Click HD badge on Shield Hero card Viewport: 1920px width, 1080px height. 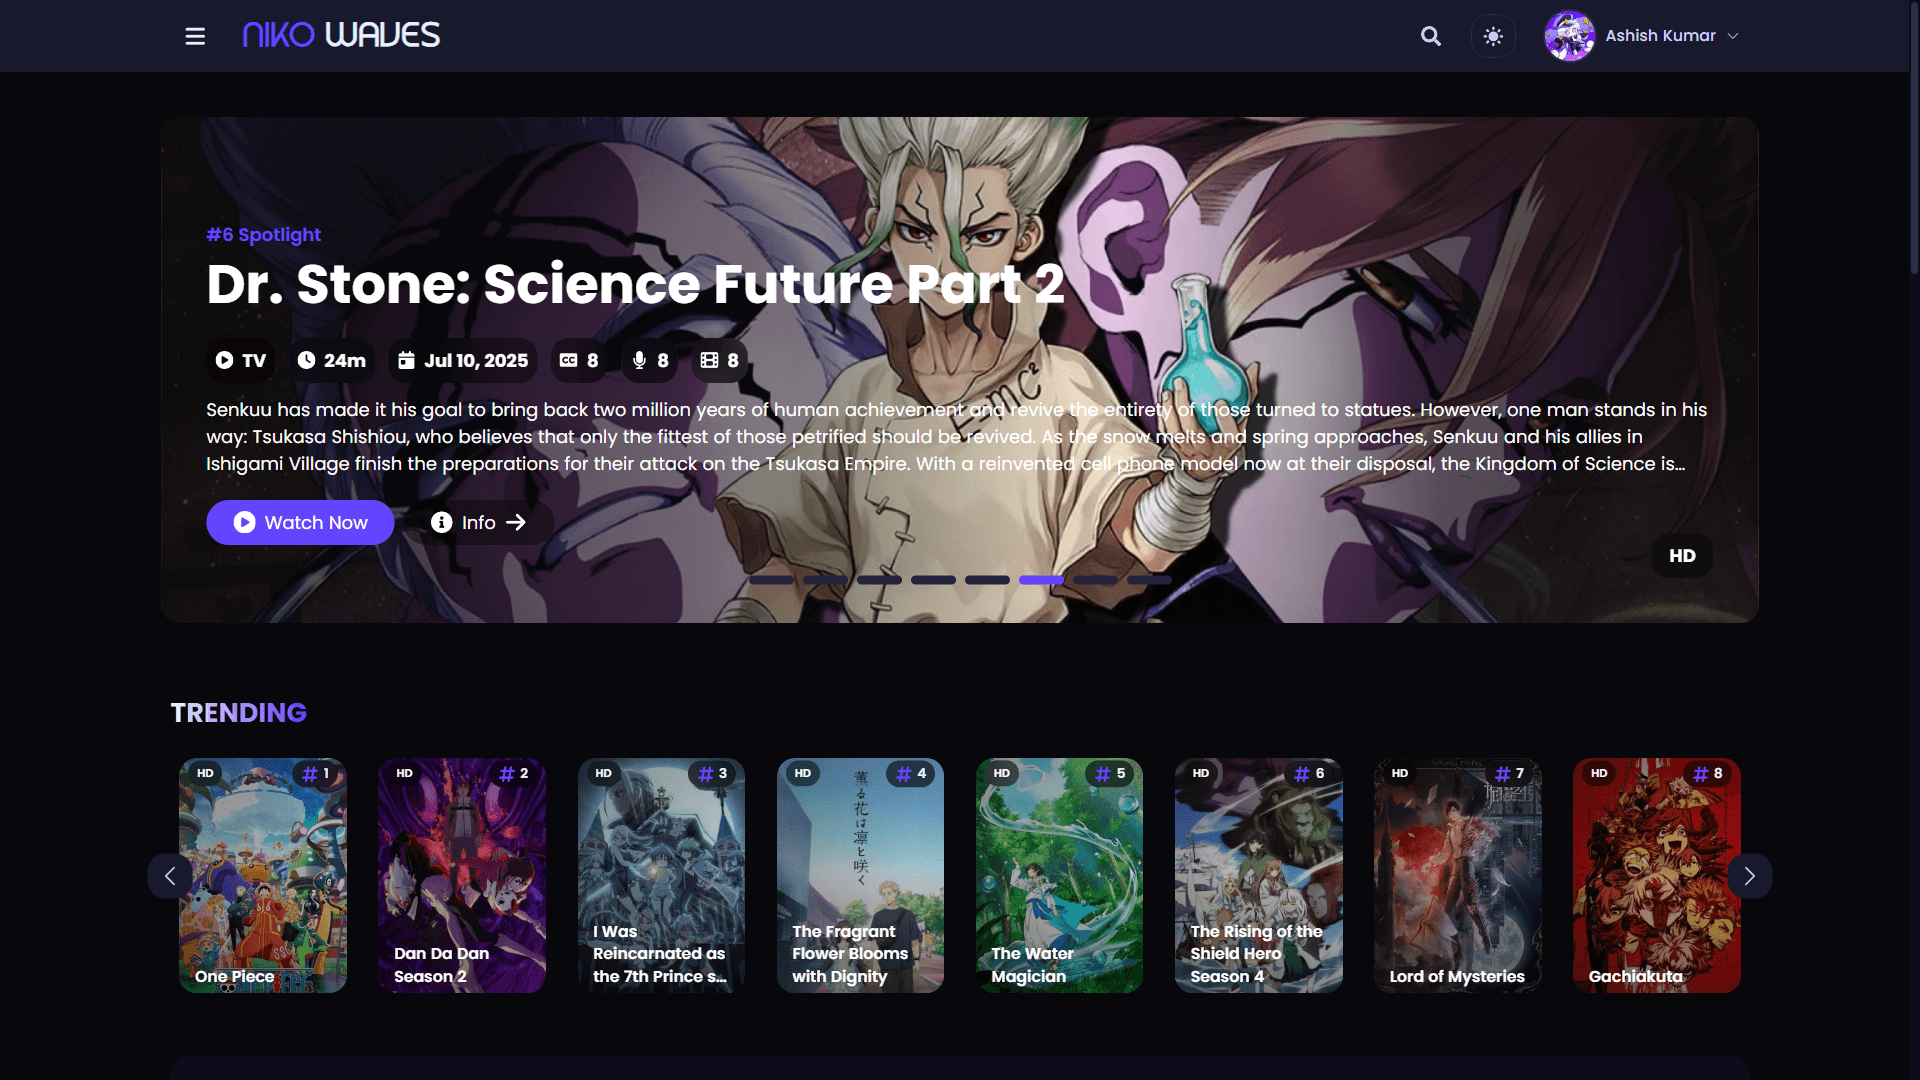(x=1200, y=773)
